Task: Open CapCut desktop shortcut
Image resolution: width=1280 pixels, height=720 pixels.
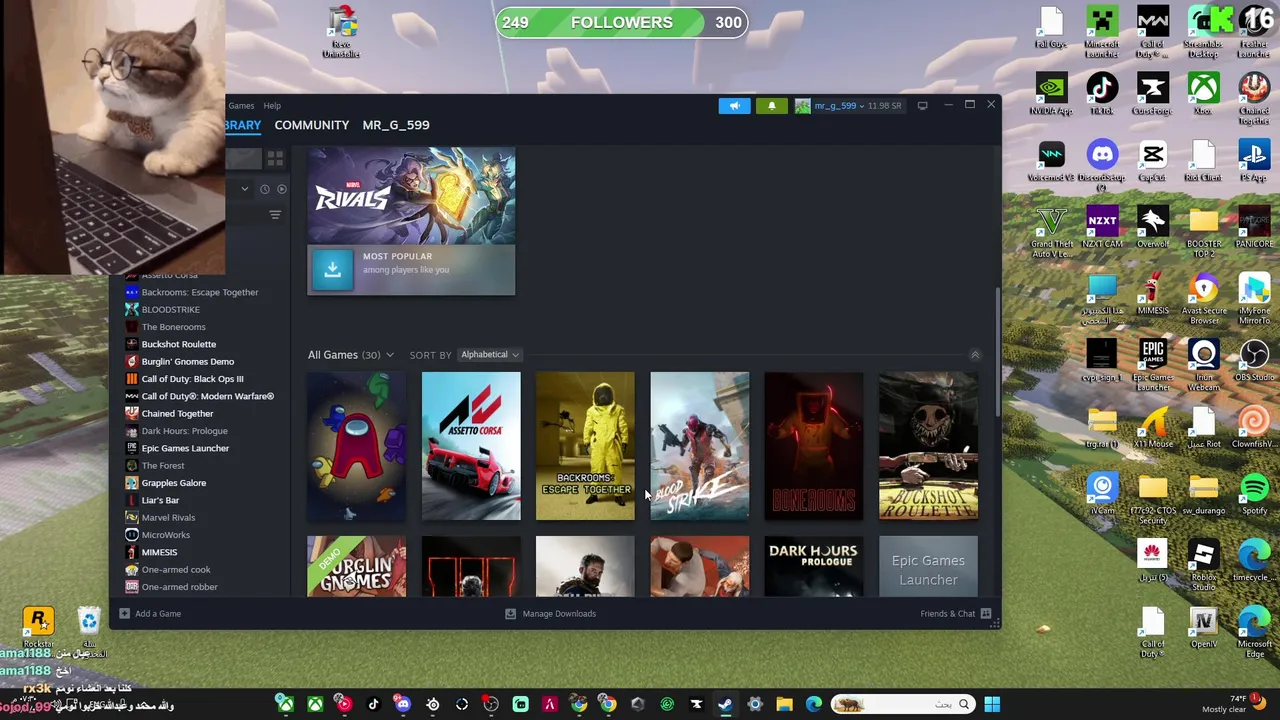Action: pos(1153,162)
